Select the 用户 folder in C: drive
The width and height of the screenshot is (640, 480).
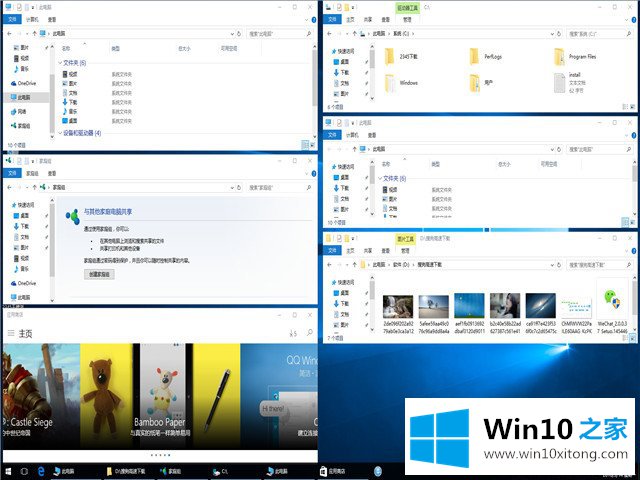(481, 83)
